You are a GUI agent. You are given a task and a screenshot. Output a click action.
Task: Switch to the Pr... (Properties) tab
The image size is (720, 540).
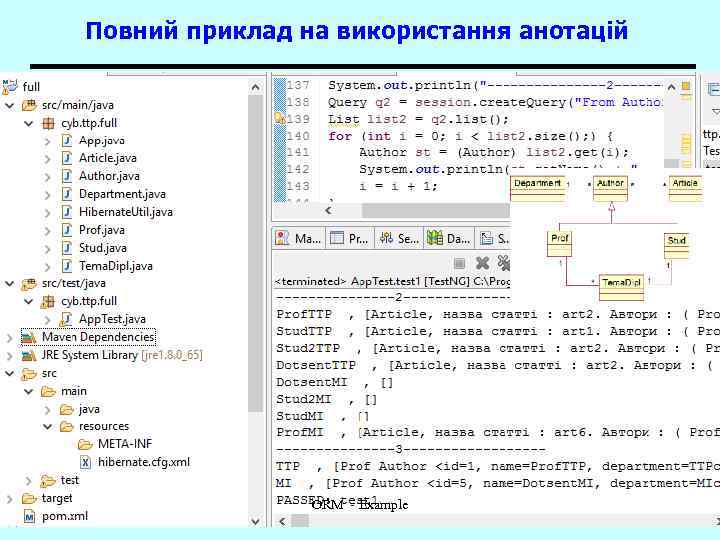pos(350,238)
